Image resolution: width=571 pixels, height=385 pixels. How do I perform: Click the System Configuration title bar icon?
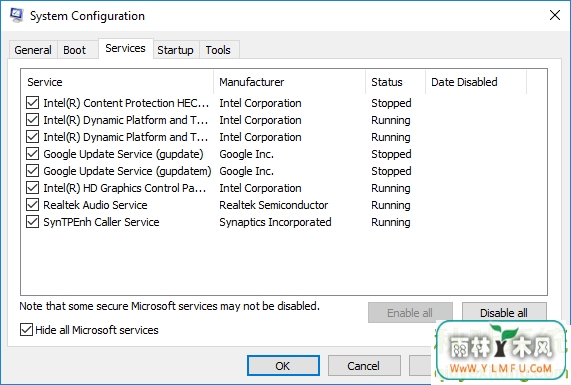(16, 16)
